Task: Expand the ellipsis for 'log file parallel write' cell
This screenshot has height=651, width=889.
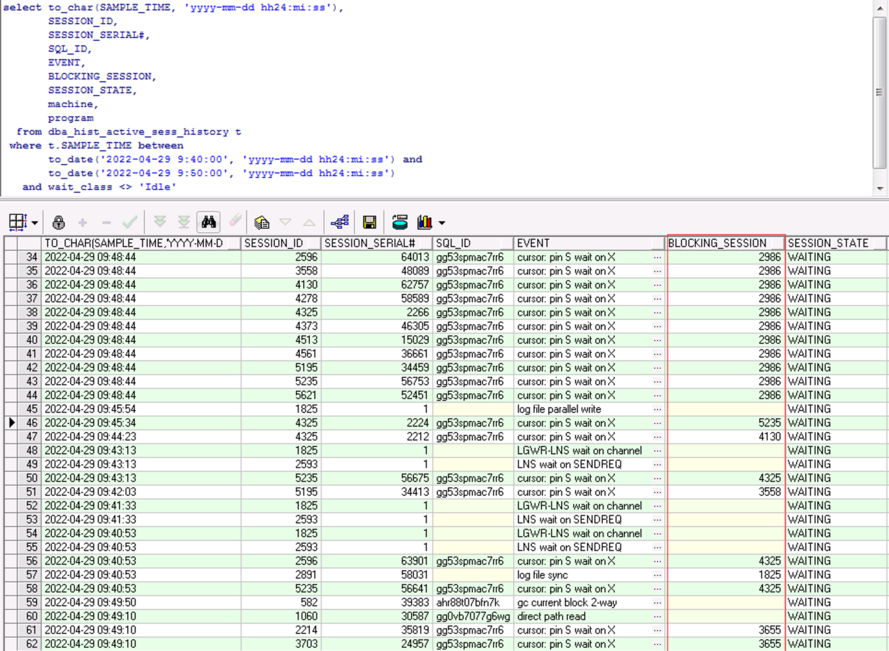Action: click(x=657, y=409)
